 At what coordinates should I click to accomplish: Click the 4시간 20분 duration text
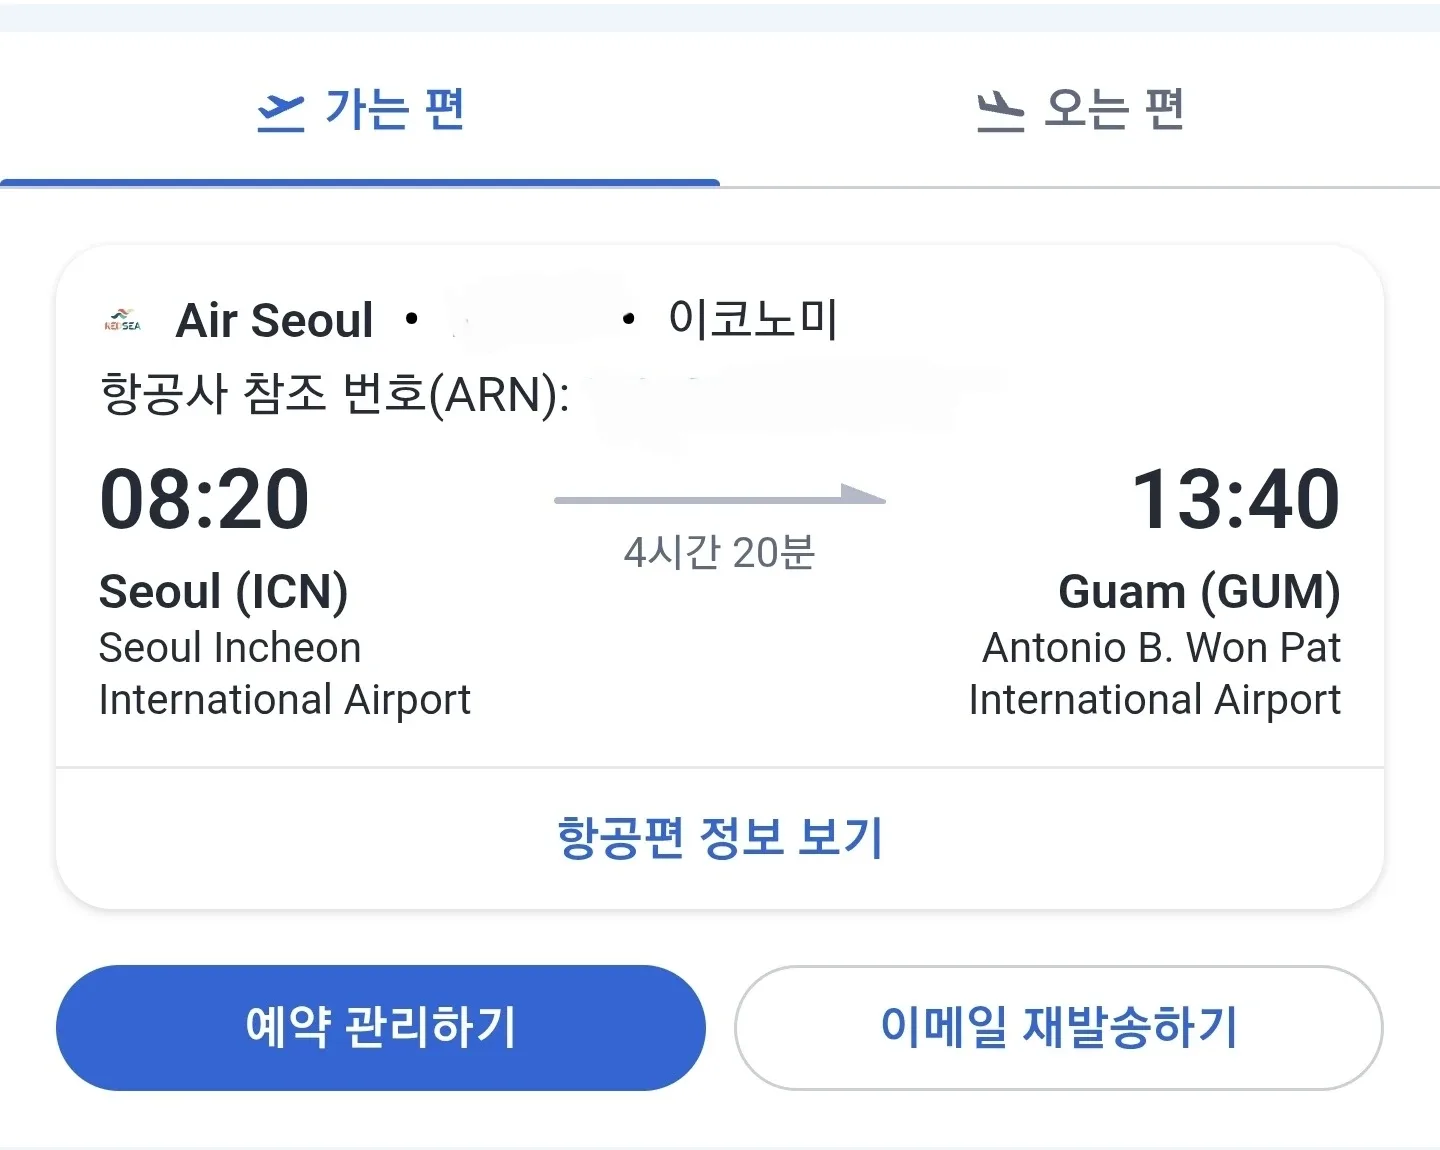(720, 552)
